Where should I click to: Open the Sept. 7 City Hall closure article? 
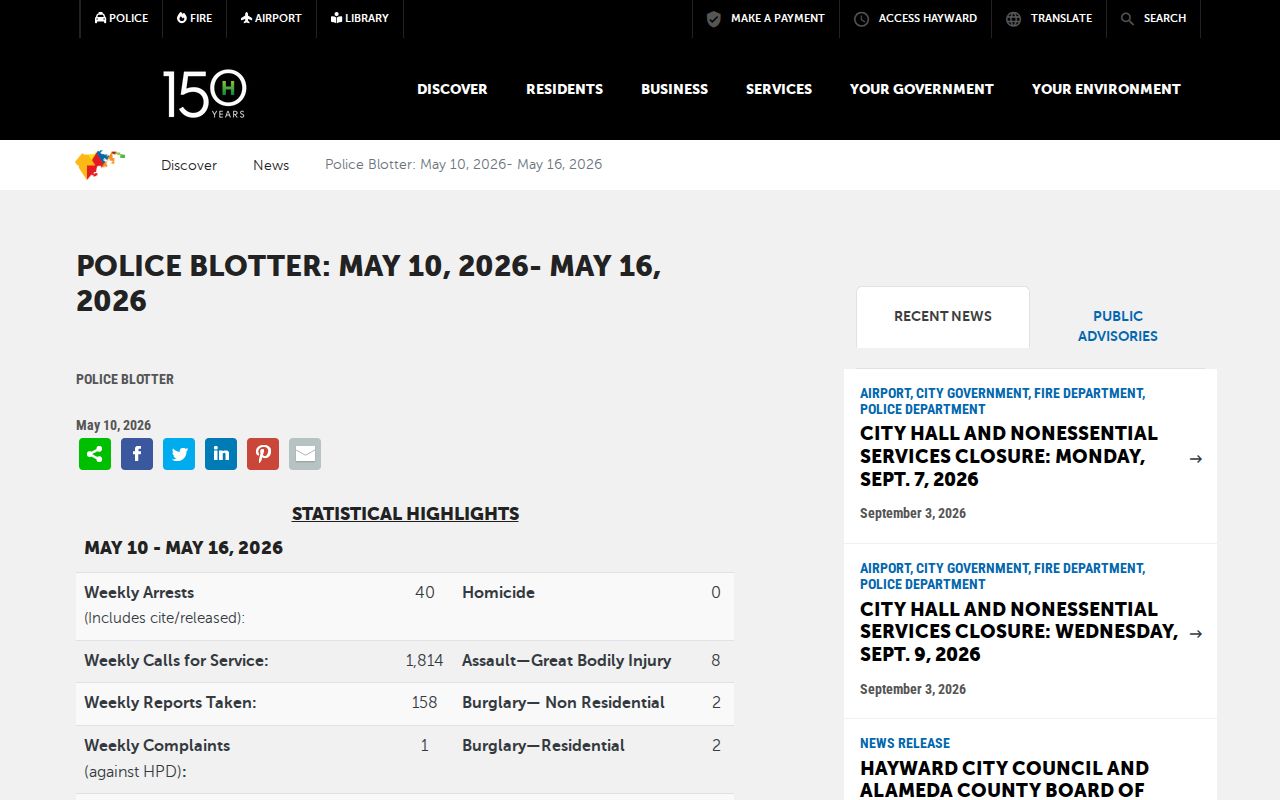(1009, 456)
